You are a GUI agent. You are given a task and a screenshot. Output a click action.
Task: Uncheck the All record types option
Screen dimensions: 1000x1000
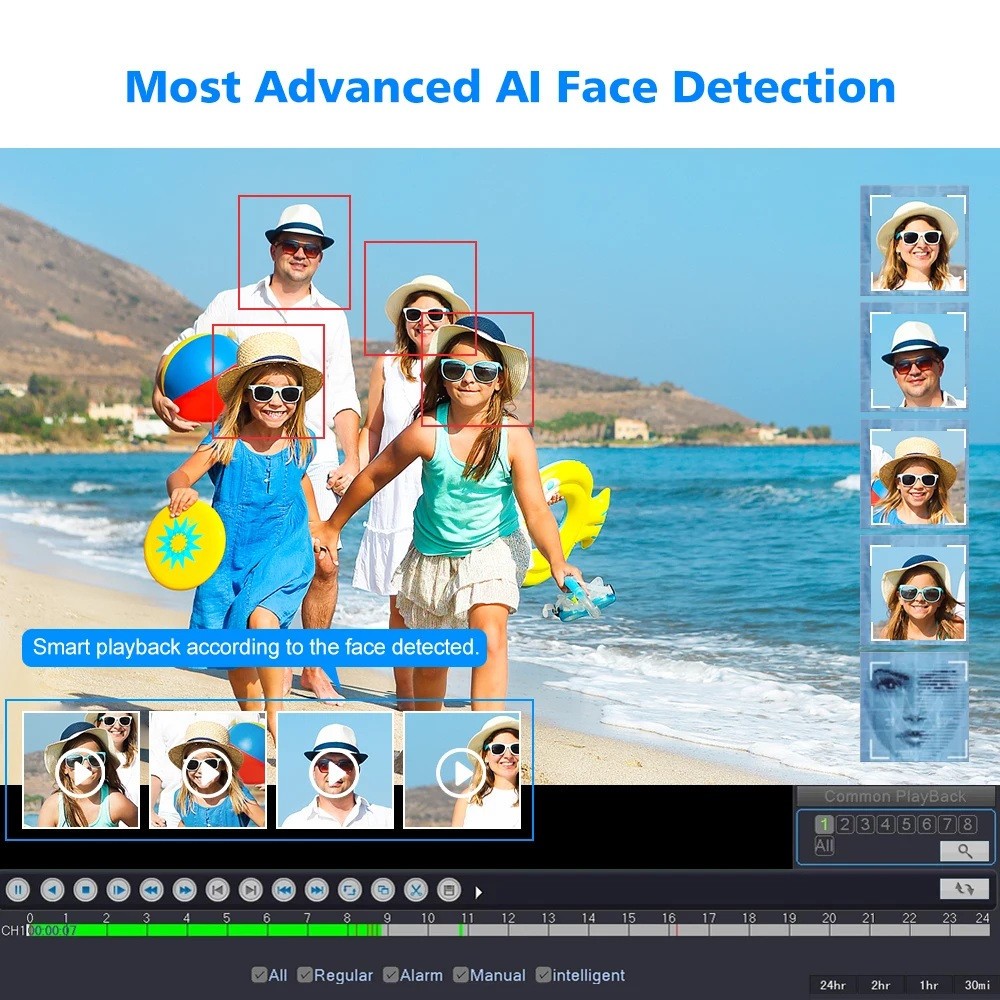click(259, 975)
